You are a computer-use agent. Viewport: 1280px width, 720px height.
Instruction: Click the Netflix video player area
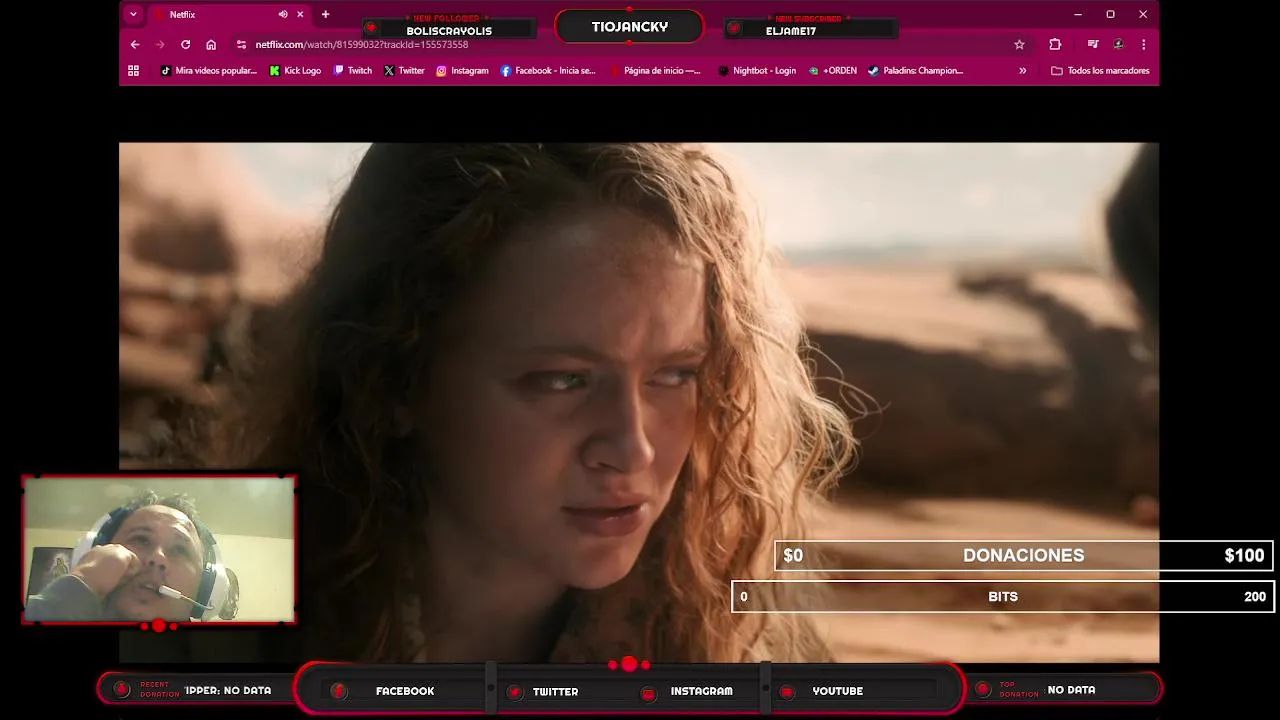click(639, 402)
